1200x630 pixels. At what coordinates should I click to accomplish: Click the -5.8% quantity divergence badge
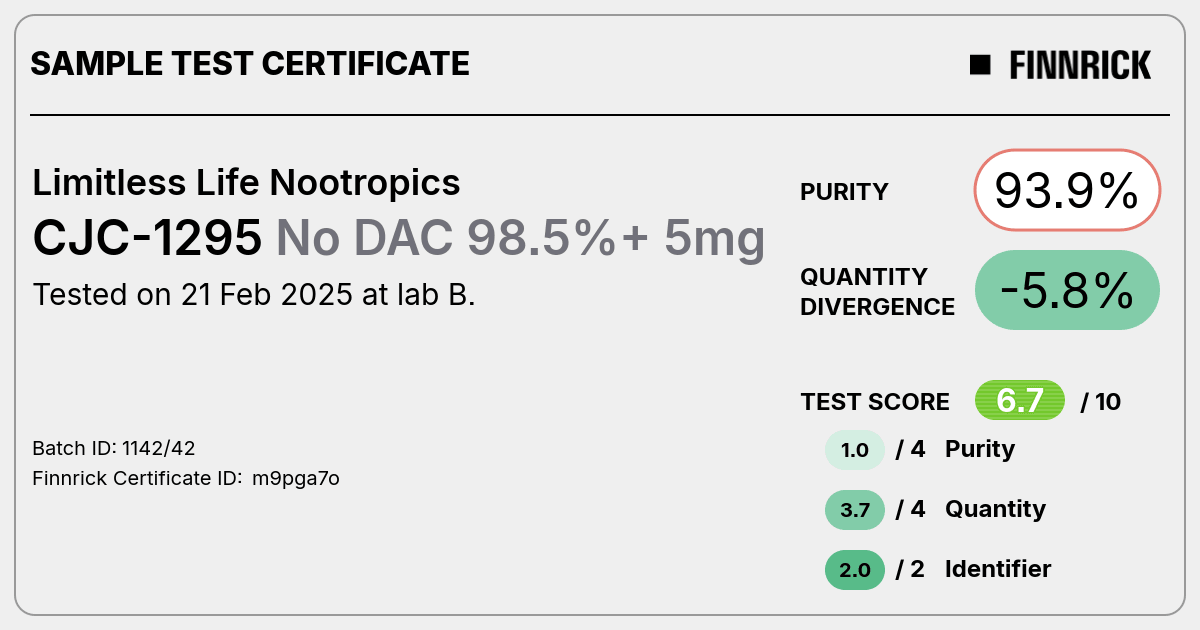coord(1067,290)
